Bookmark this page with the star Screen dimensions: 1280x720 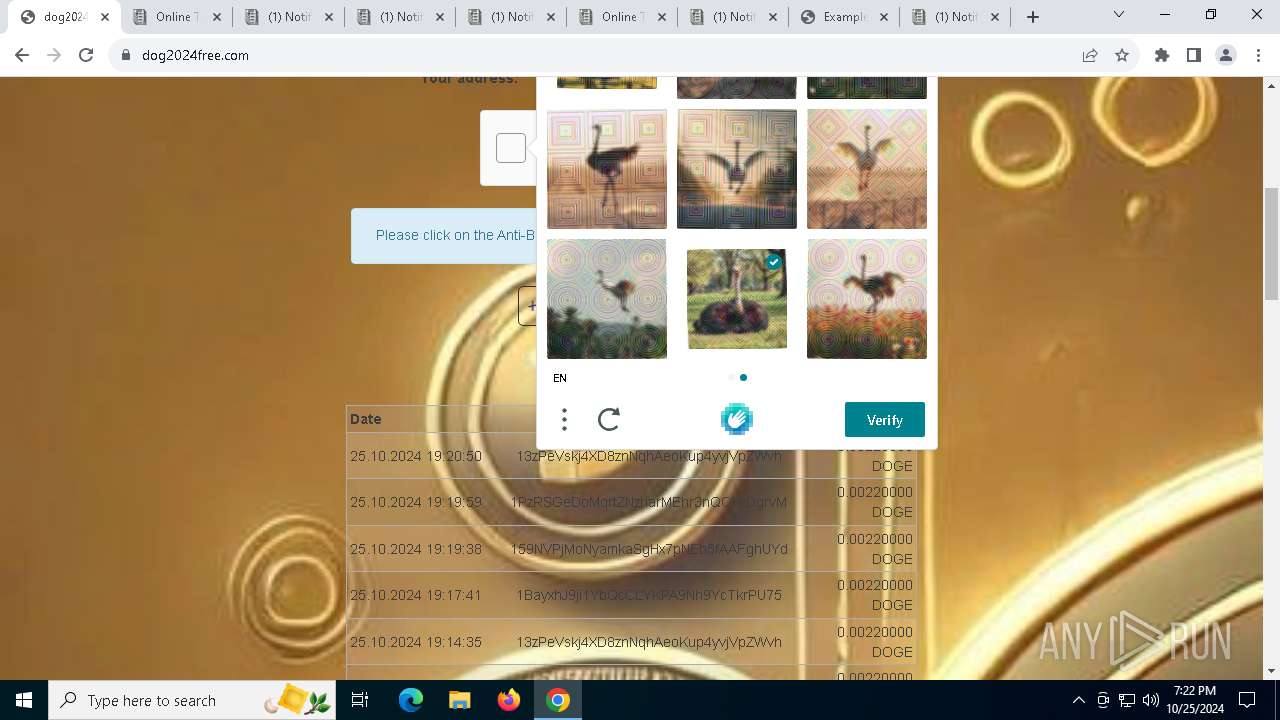1122,55
